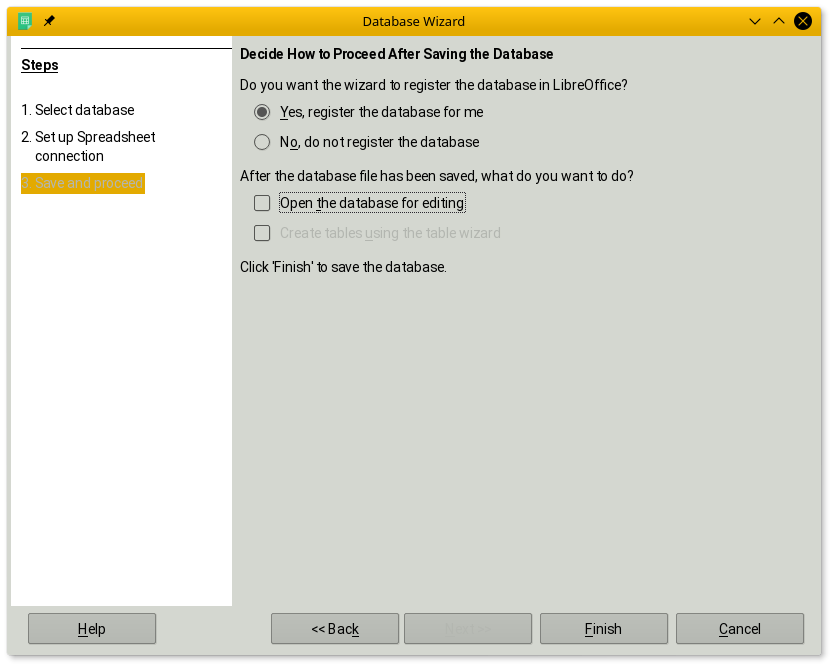Open the Help button
The image size is (834, 668).
click(x=92, y=629)
